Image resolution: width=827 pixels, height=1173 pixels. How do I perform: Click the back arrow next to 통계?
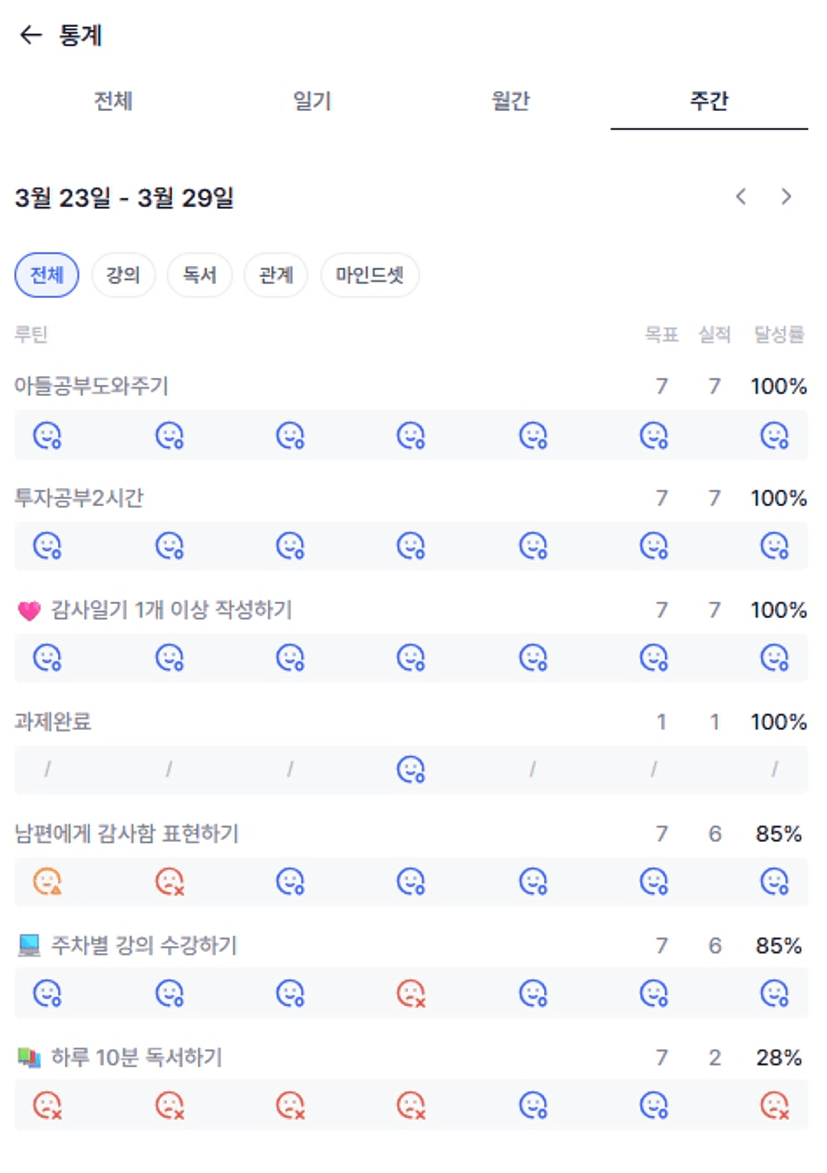31,36
